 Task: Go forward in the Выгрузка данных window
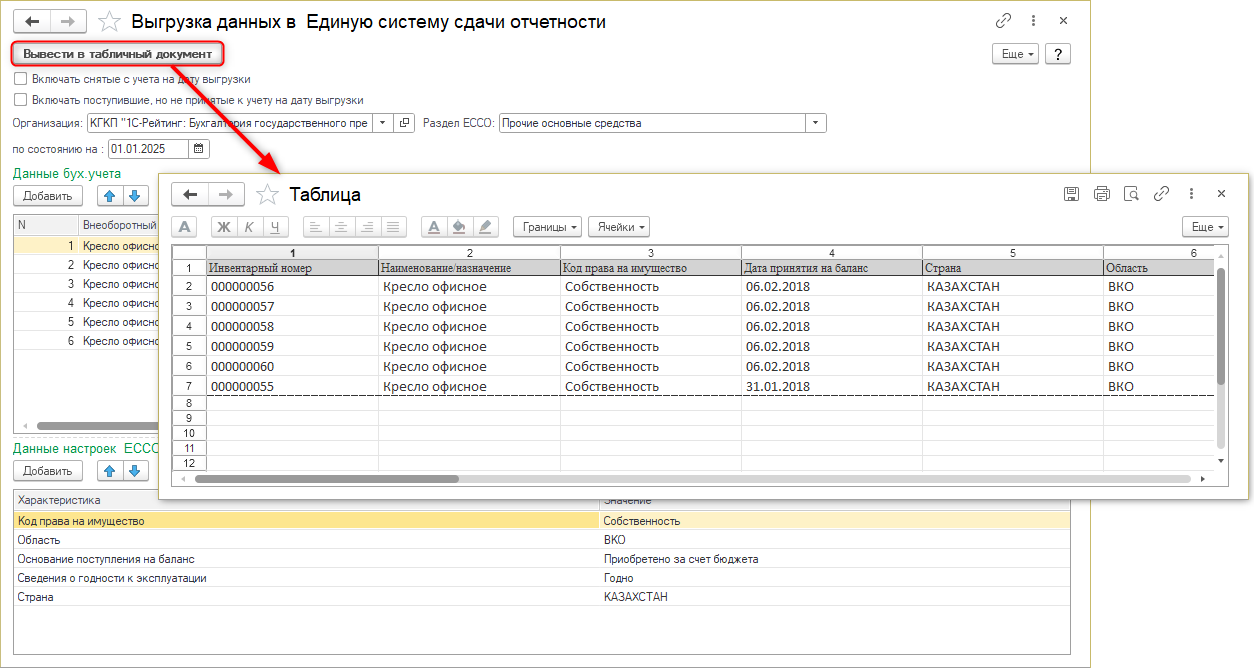tap(69, 21)
